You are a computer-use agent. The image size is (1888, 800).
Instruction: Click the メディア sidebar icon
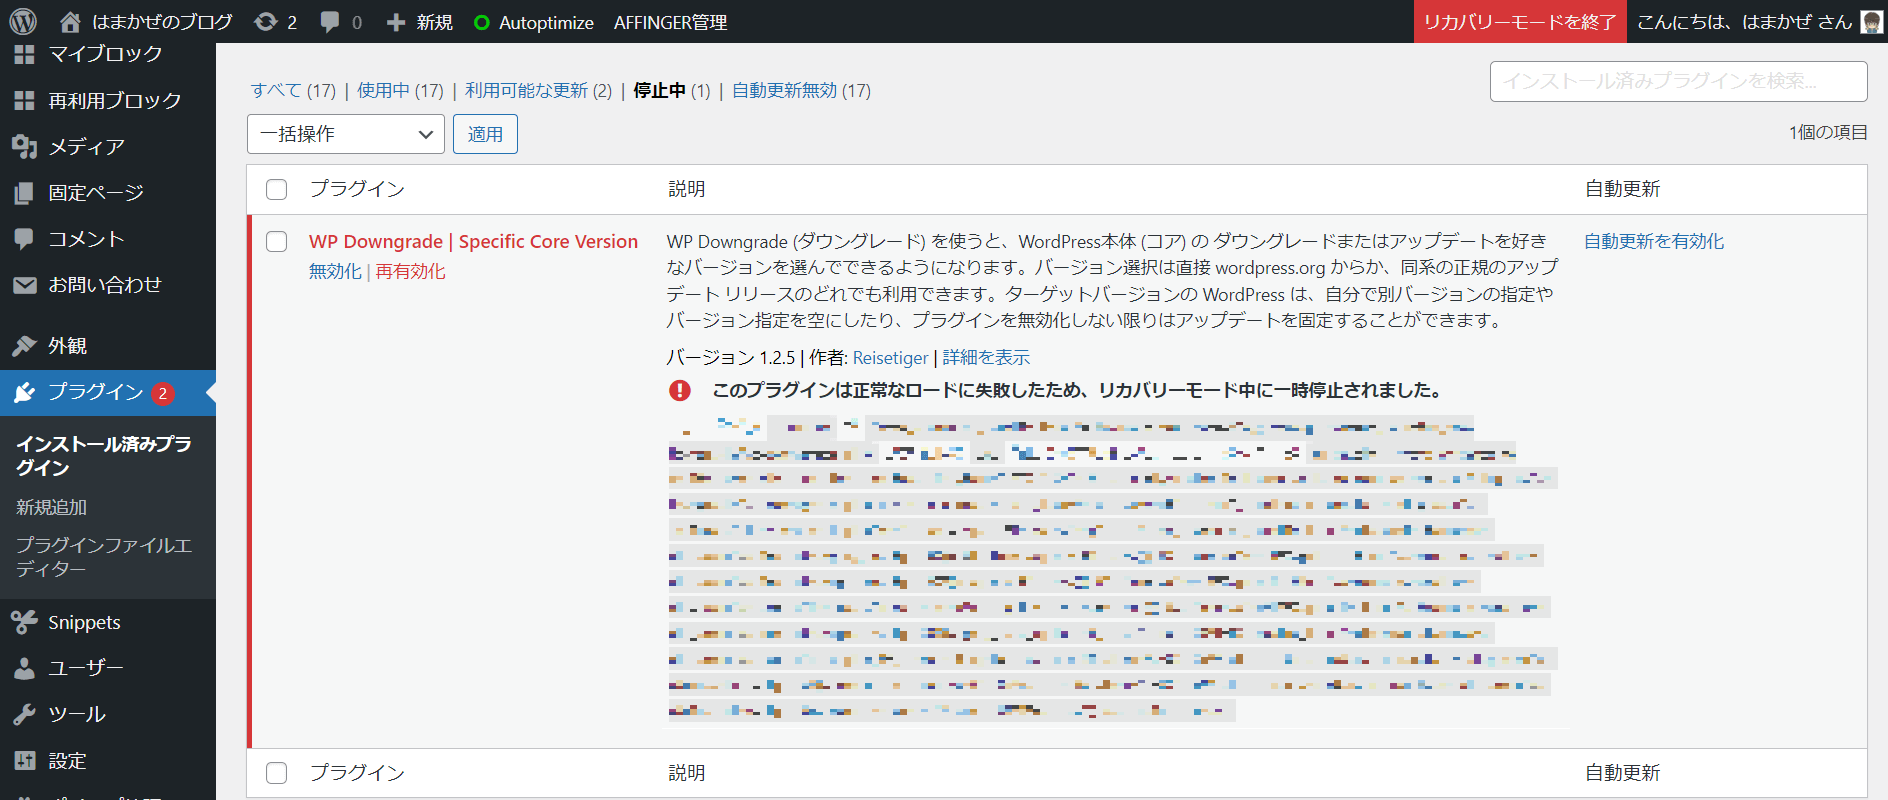tap(24, 147)
